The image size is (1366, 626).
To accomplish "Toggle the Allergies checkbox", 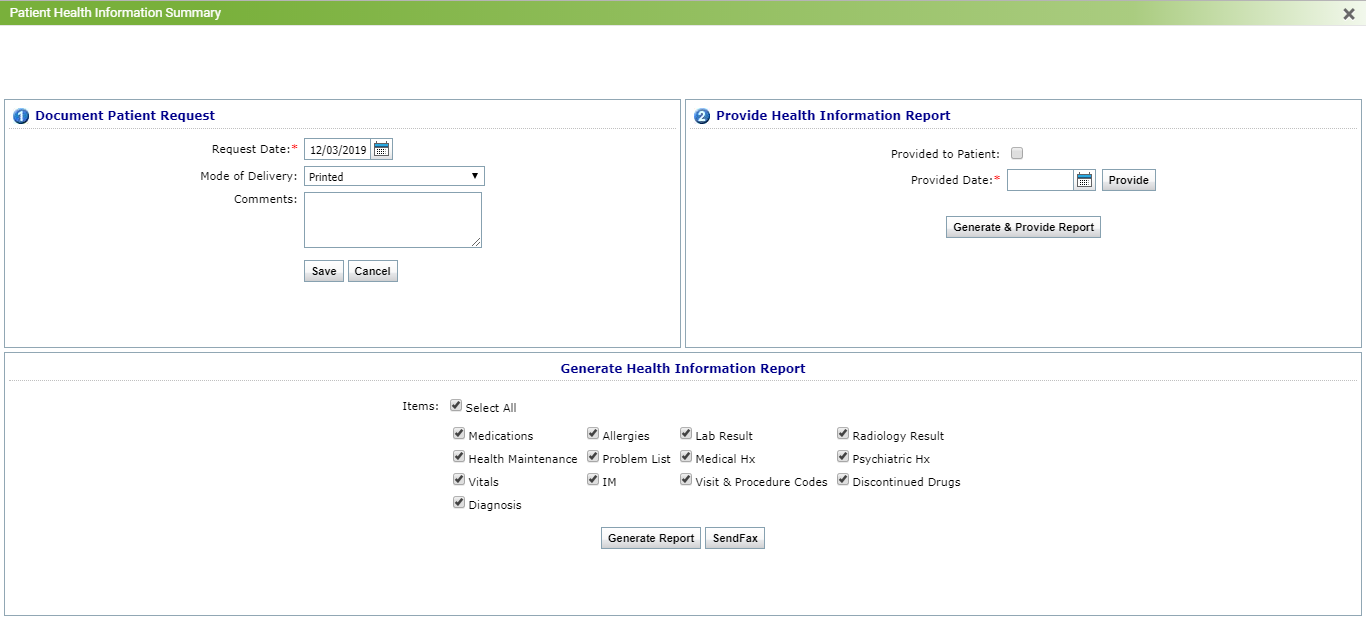I will (x=593, y=434).
